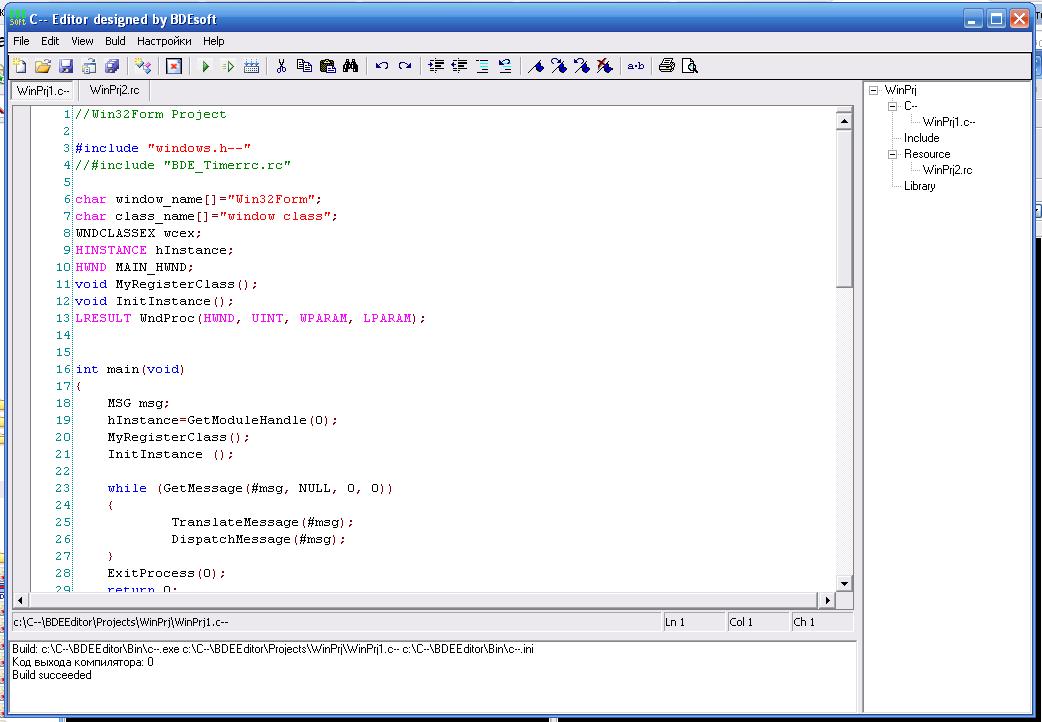Switch to the WinPrj2.rc tab
The image size is (1042, 722).
(x=114, y=90)
